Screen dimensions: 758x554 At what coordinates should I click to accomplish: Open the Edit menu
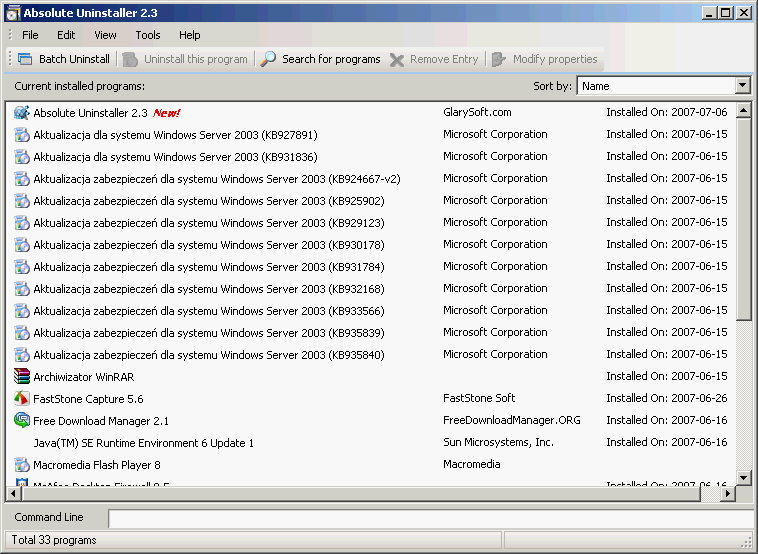tap(66, 35)
